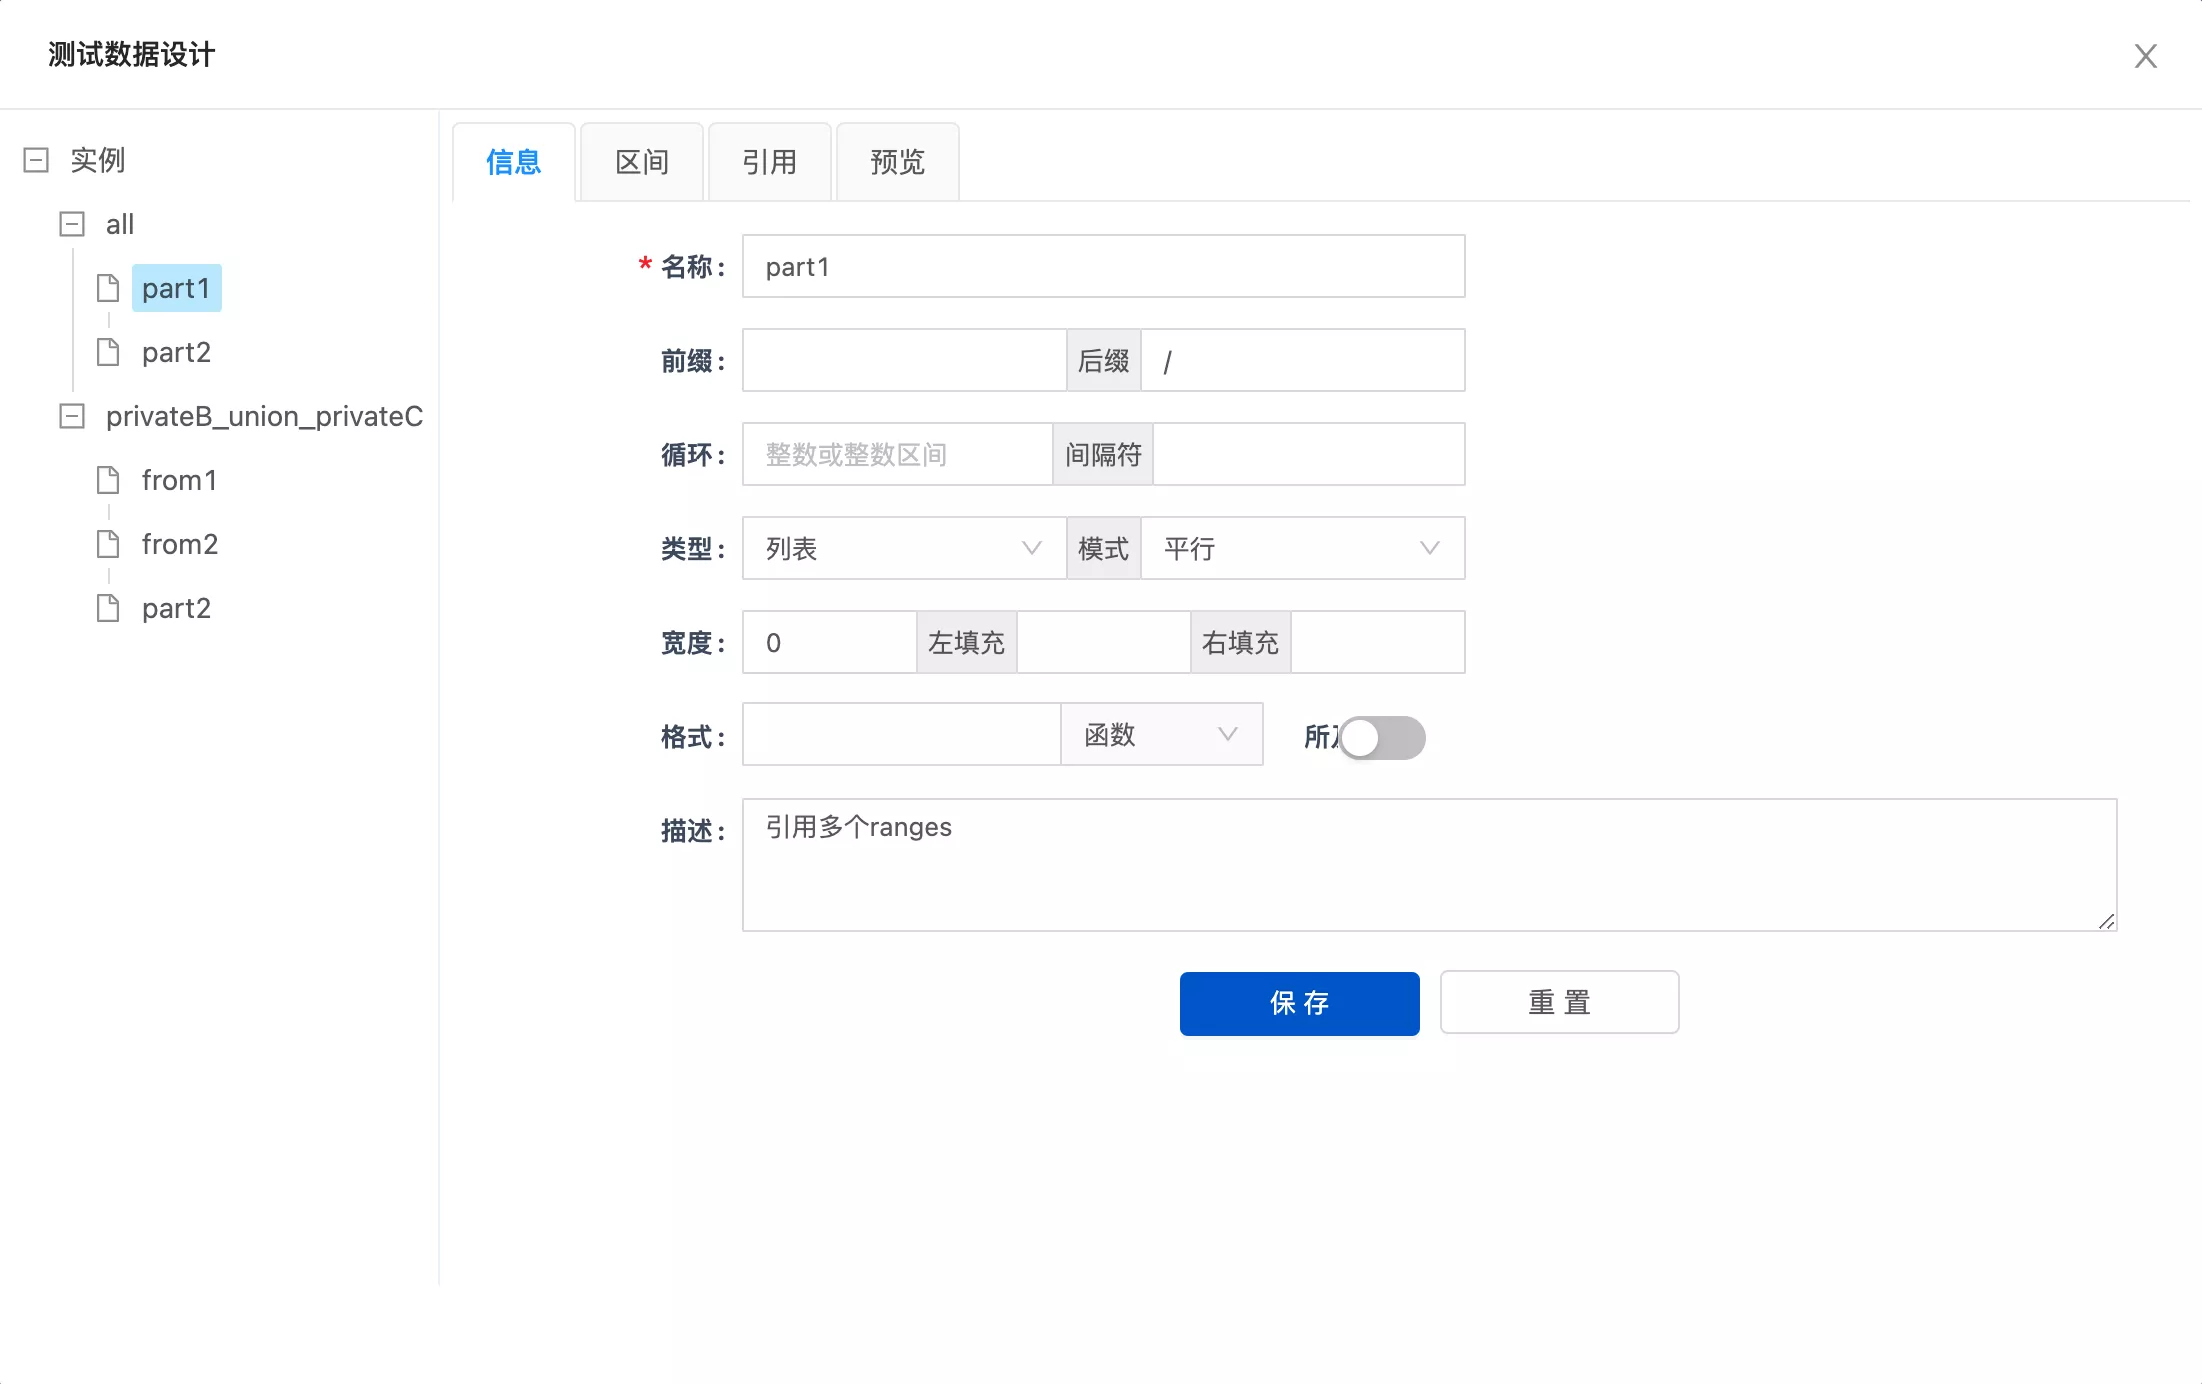This screenshot has width=2202, height=1384.
Task: Click the 描述 textarea with 引用多个ranges
Action: tap(1430, 865)
